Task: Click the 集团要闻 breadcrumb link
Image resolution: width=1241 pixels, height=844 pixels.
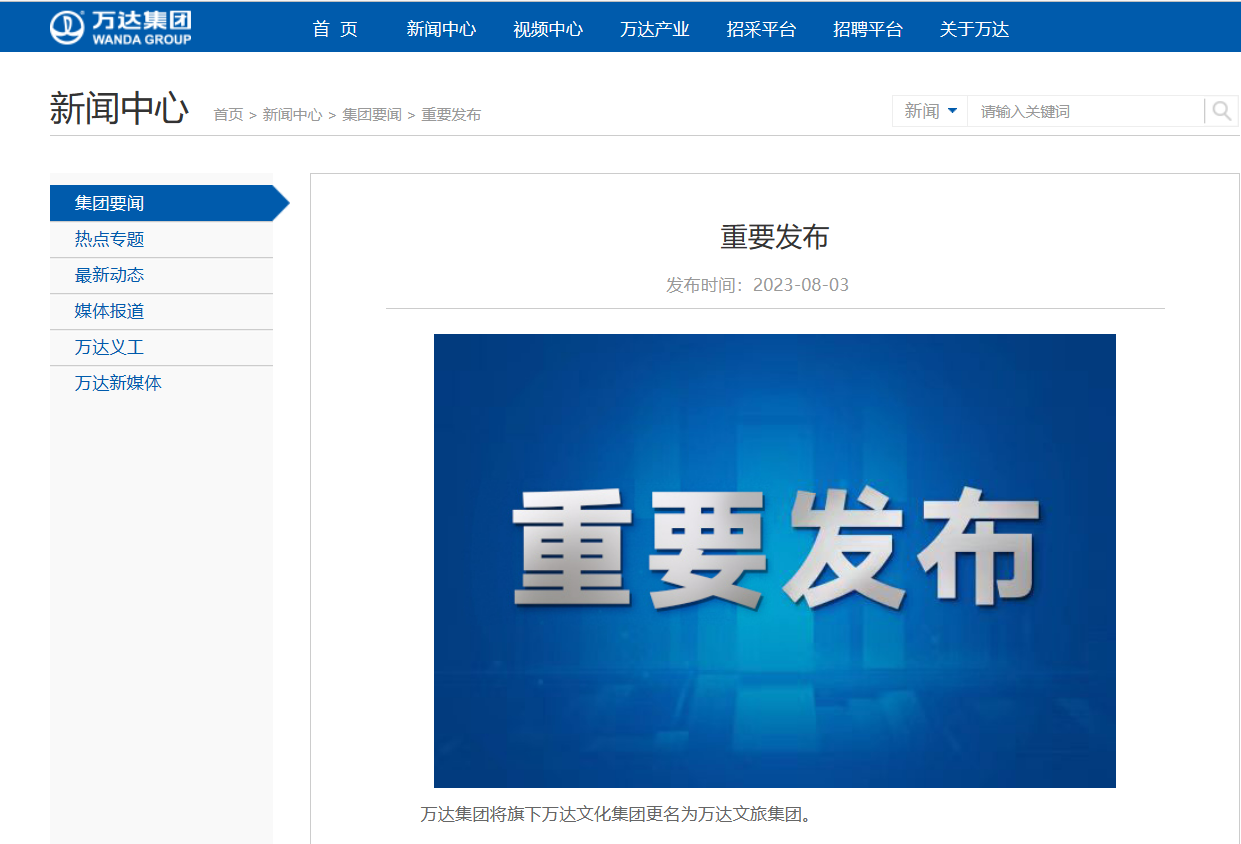Action: 372,115
